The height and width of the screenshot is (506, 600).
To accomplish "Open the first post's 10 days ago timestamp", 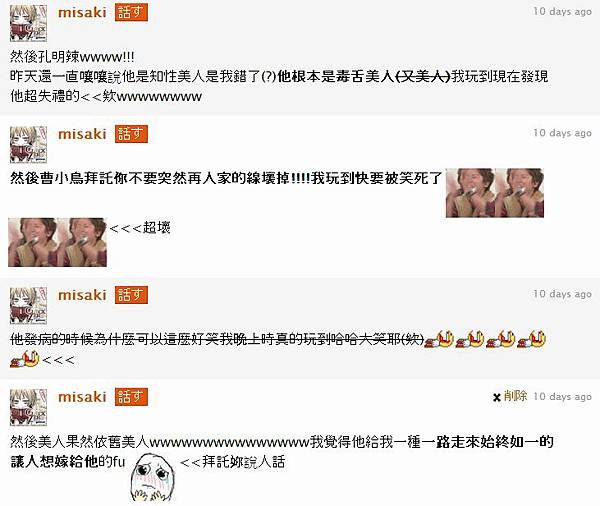I will coord(562,11).
